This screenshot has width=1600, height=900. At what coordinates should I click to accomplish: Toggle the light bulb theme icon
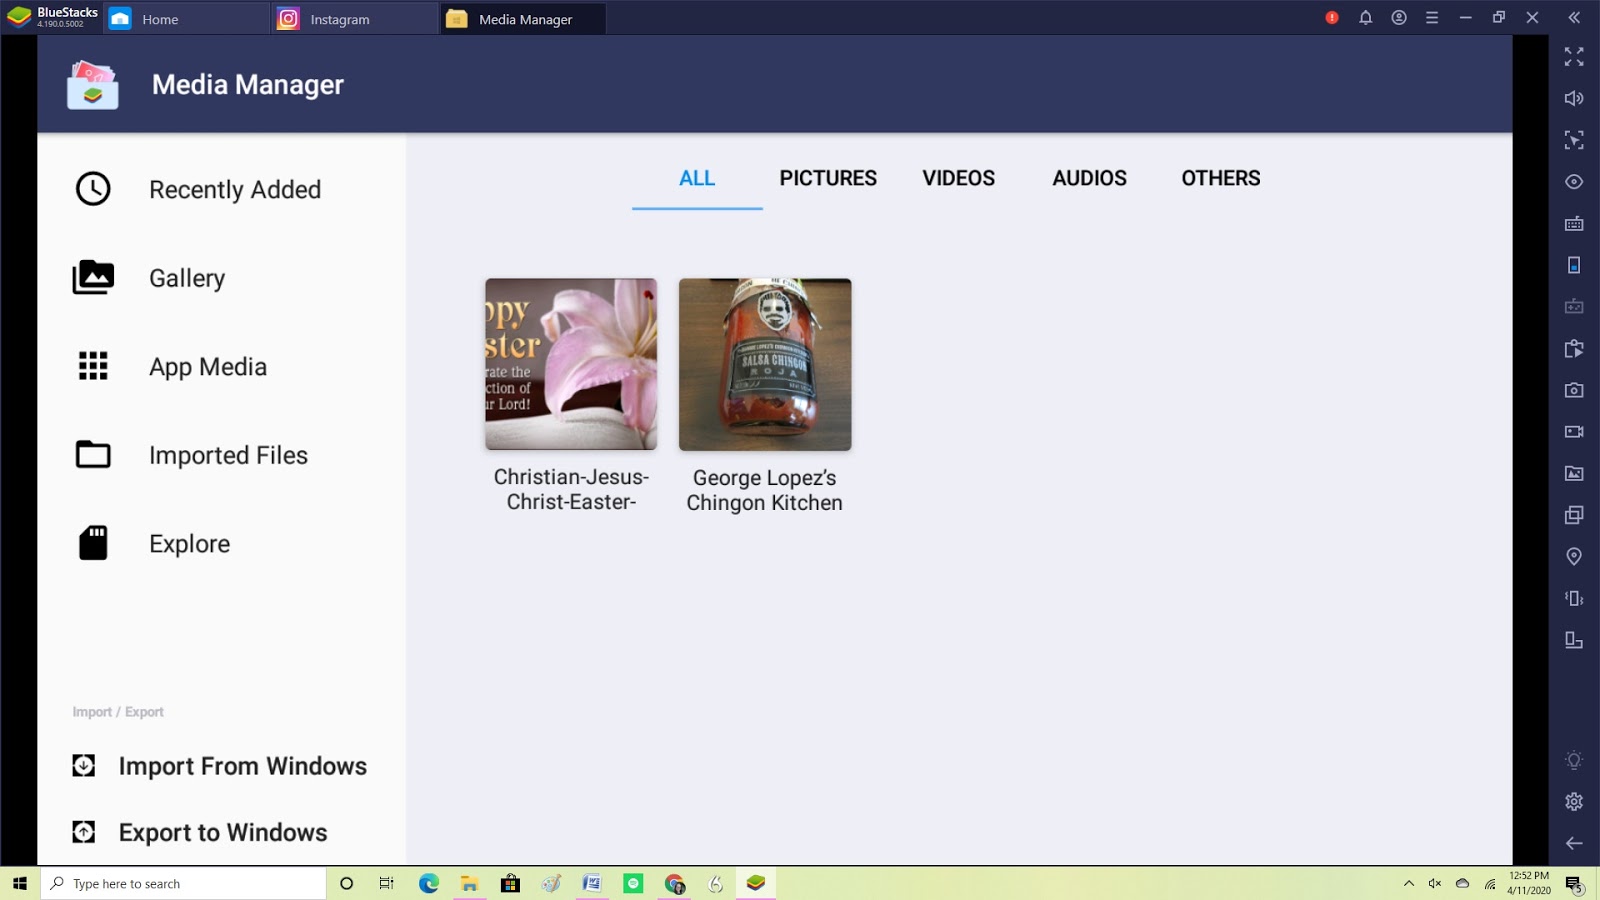tap(1574, 760)
